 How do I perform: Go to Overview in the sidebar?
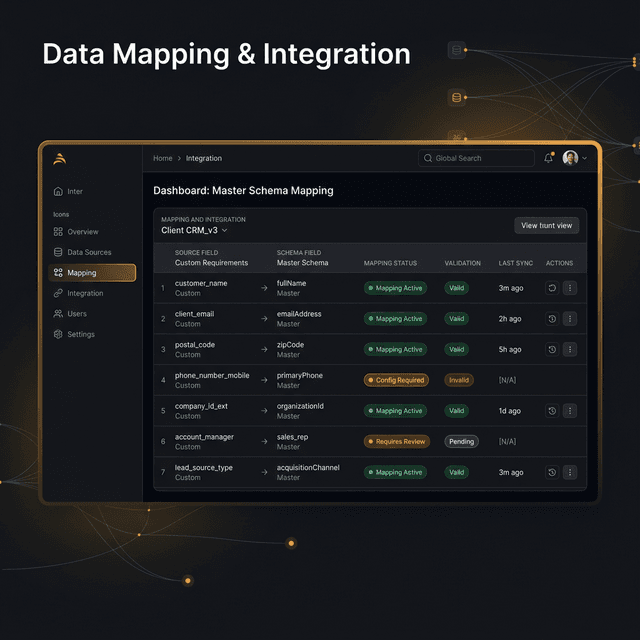(82, 232)
